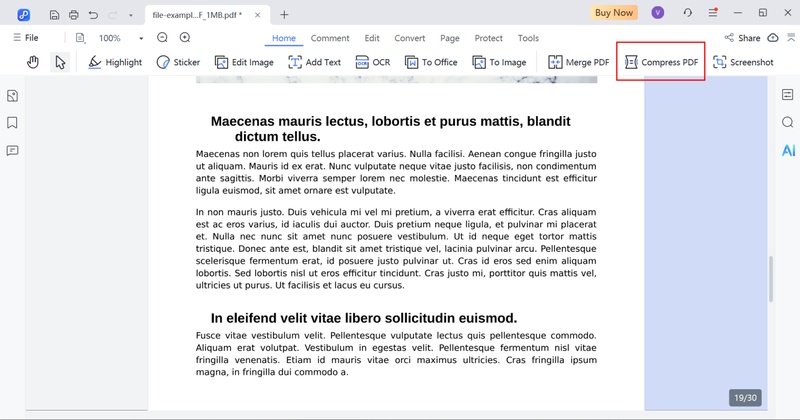Image resolution: width=800 pixels, height=420 pixels.
Task: Click Compress PDF
Action: click(661, 62)
